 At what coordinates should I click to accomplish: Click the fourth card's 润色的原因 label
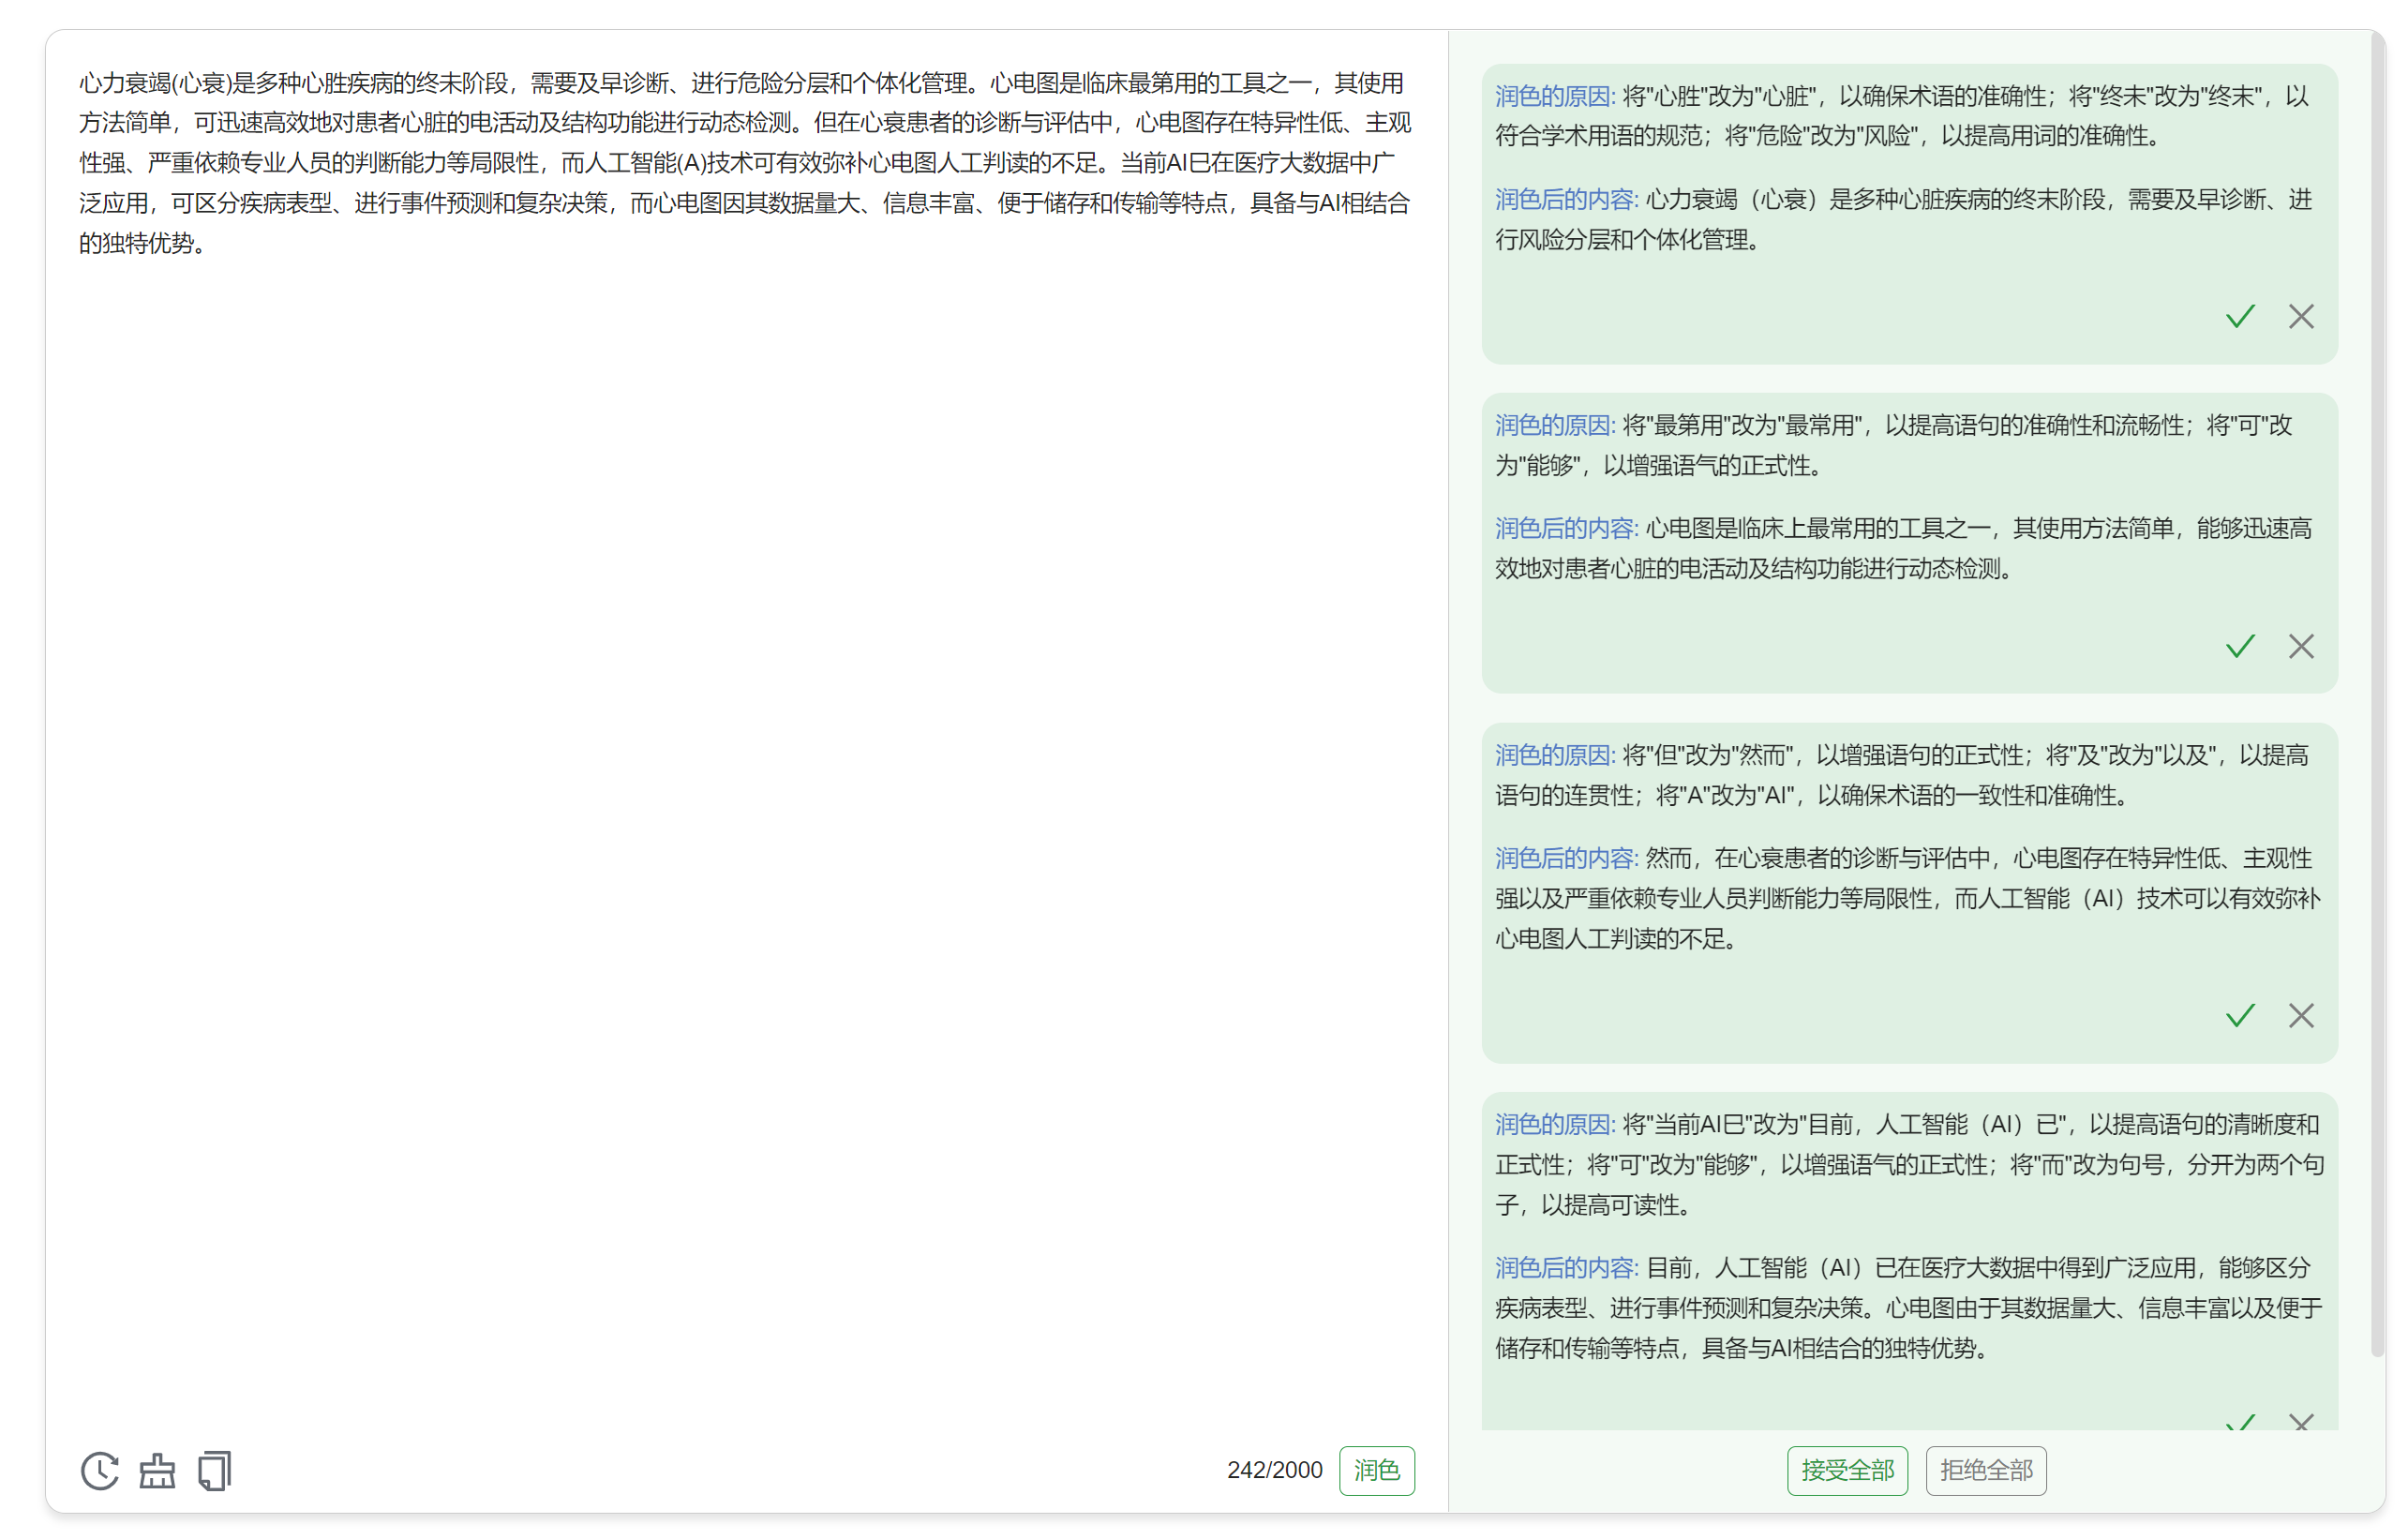click(1554, 1124)
